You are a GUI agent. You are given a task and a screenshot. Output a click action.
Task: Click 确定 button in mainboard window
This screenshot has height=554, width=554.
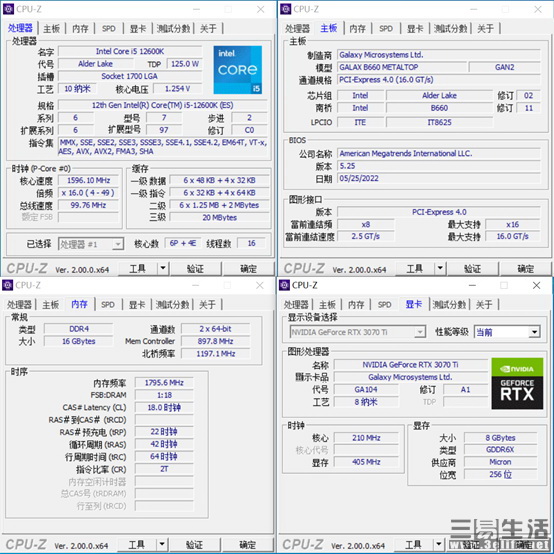click(x=525, y=269)
